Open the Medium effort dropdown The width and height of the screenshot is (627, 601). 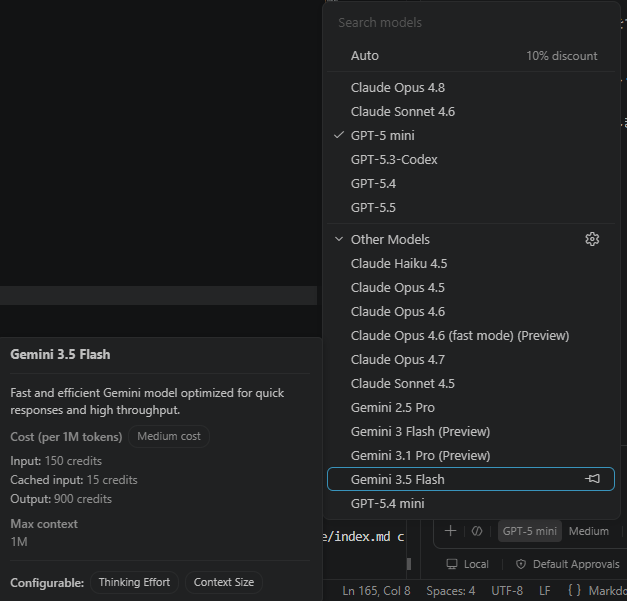(589, 531)
